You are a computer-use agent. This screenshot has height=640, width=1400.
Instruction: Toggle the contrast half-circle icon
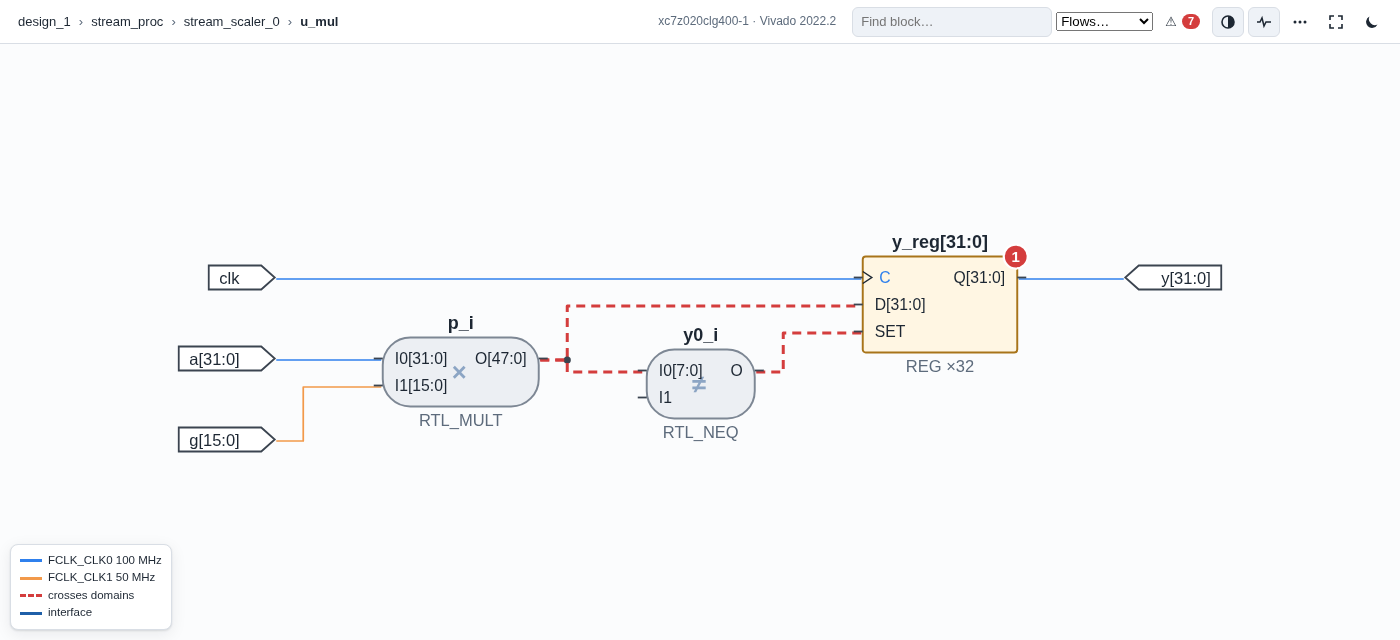[1228, 22]
